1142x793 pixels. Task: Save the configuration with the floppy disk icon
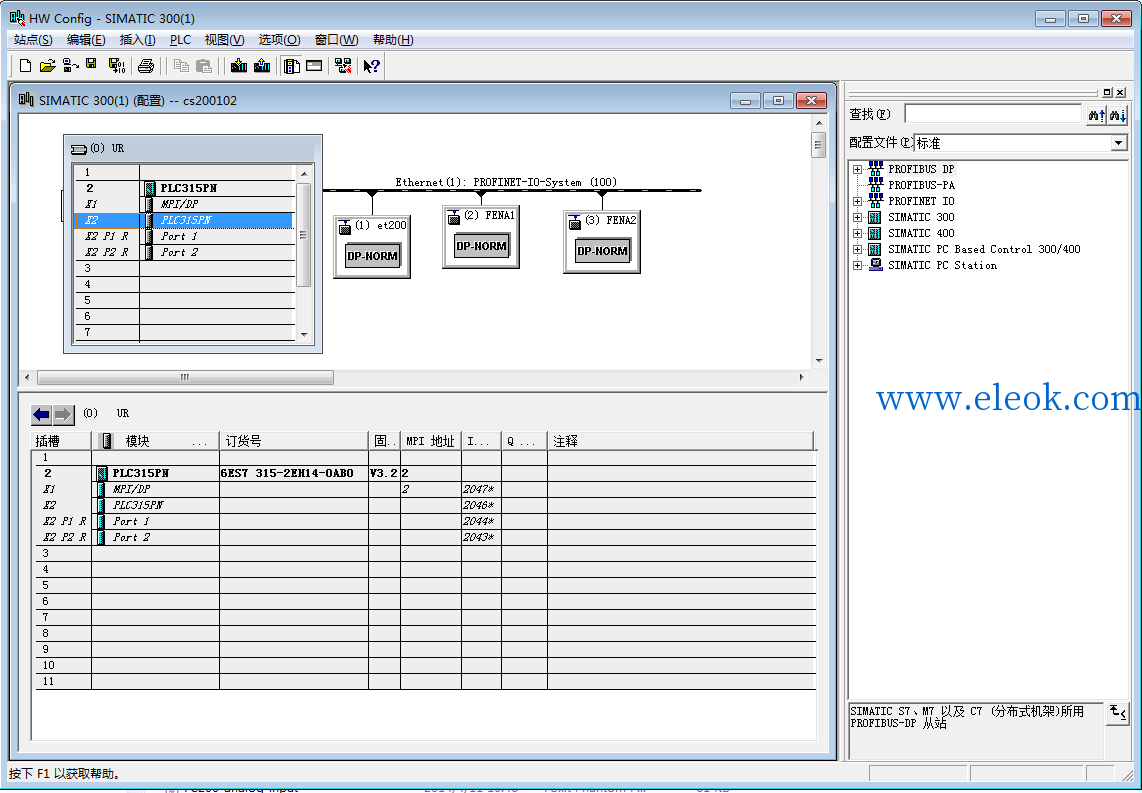[x=92, y=65]
